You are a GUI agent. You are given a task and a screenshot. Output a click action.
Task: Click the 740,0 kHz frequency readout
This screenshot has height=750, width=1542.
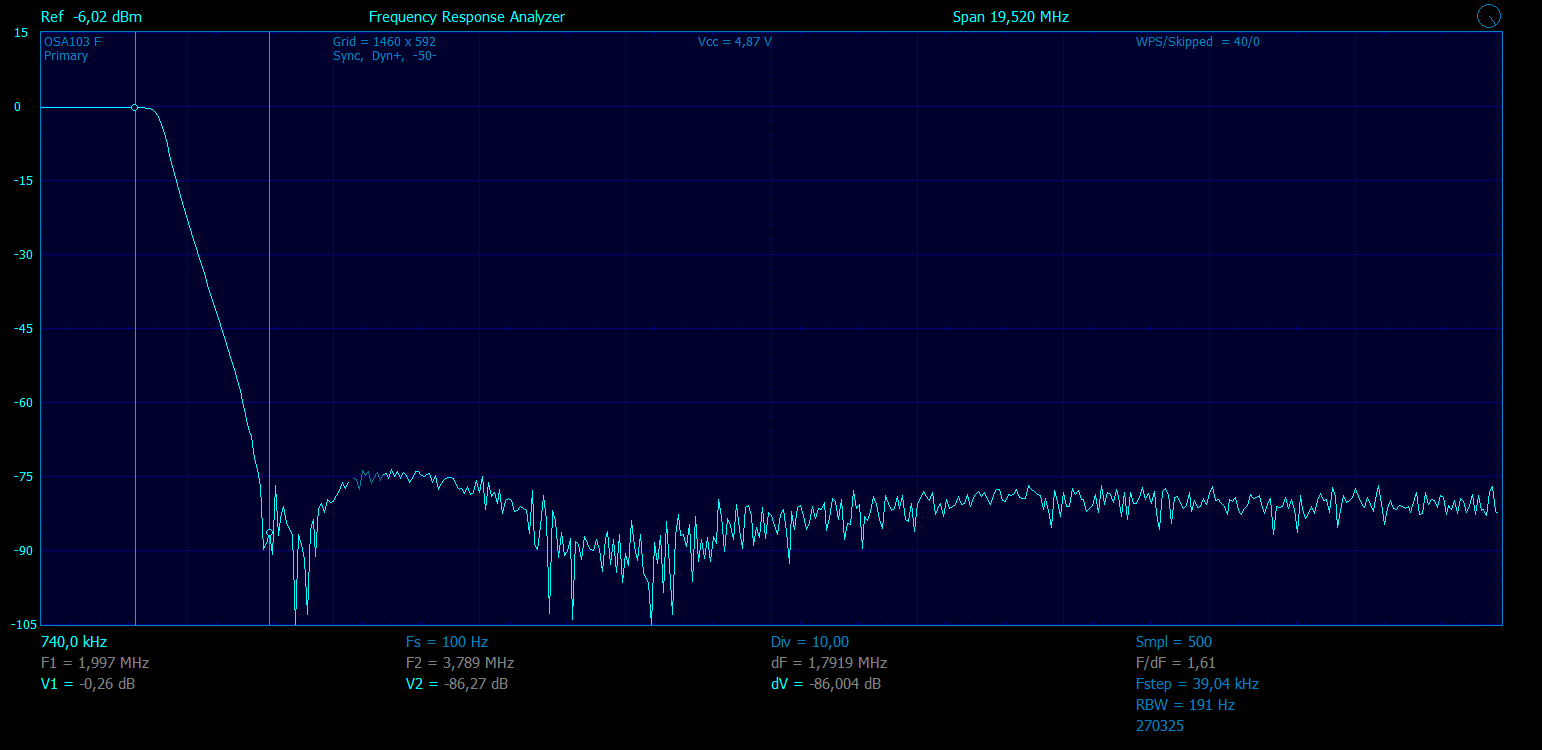click(74, 642)
